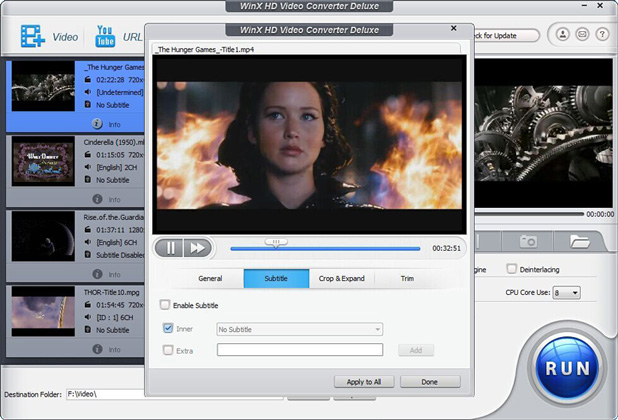Click the snapshot camera icon

point(528,241)
